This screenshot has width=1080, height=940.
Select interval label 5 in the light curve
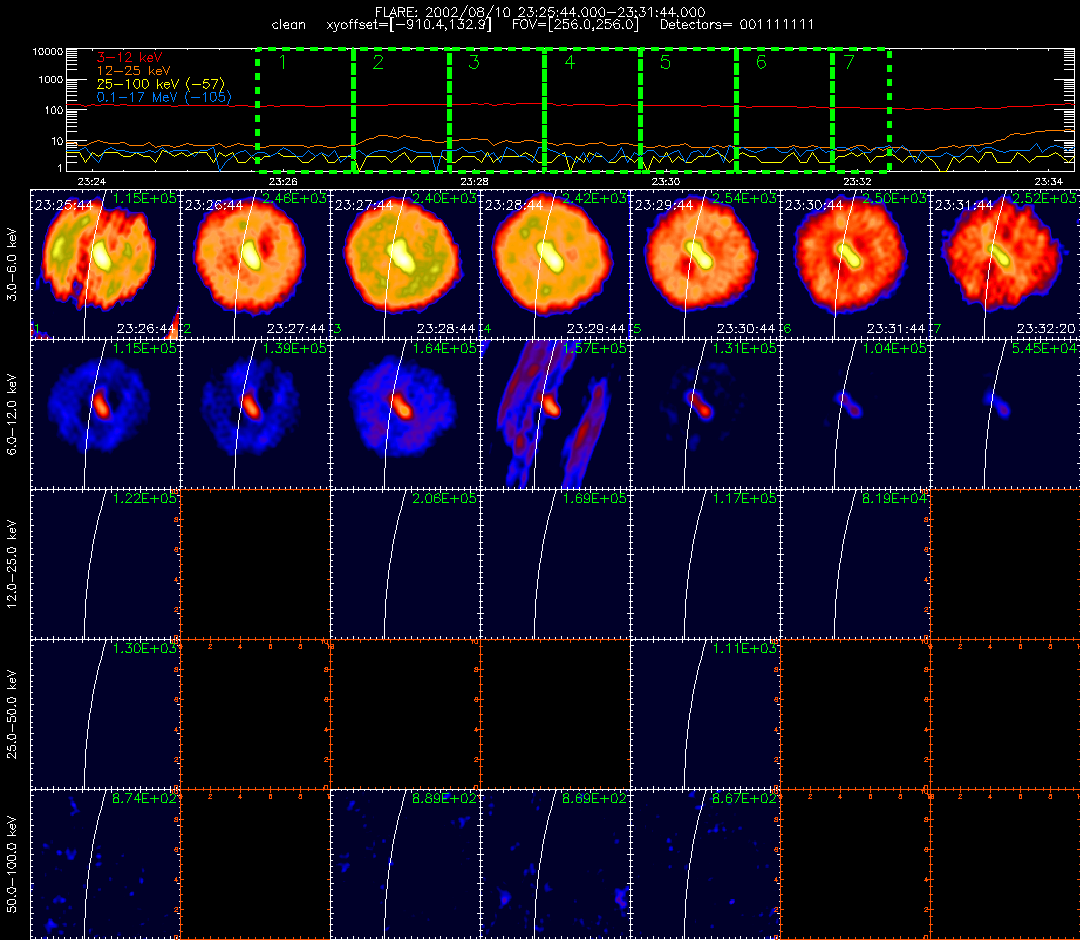pos(665,62)
